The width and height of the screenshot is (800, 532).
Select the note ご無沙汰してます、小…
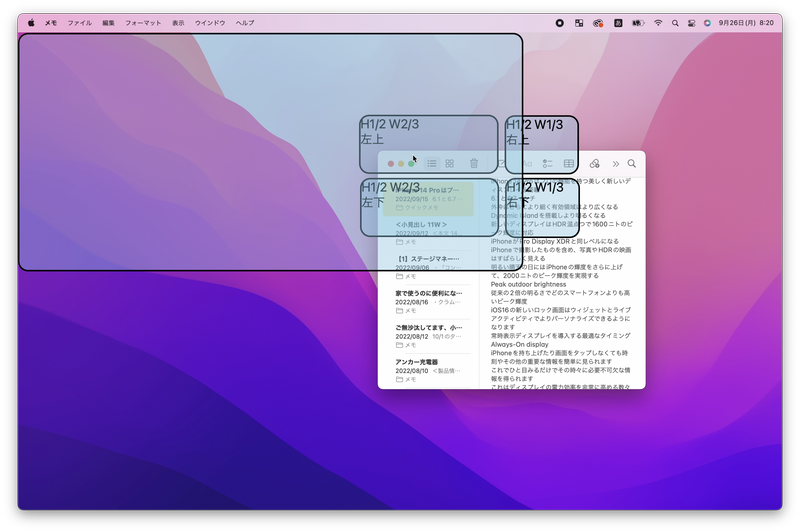[x=429, y=336]
